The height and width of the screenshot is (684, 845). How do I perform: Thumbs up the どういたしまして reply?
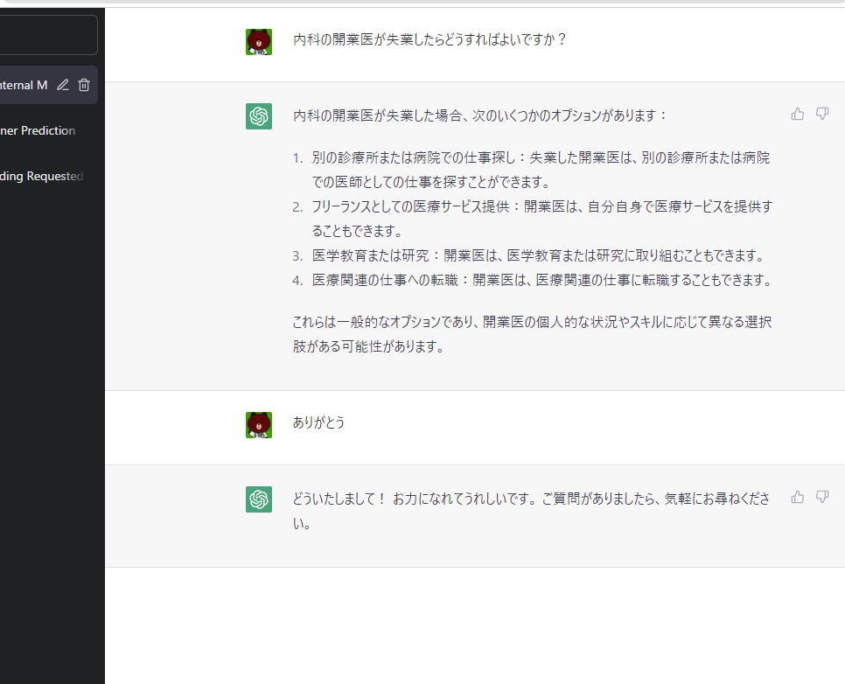(x=798, y=497)
